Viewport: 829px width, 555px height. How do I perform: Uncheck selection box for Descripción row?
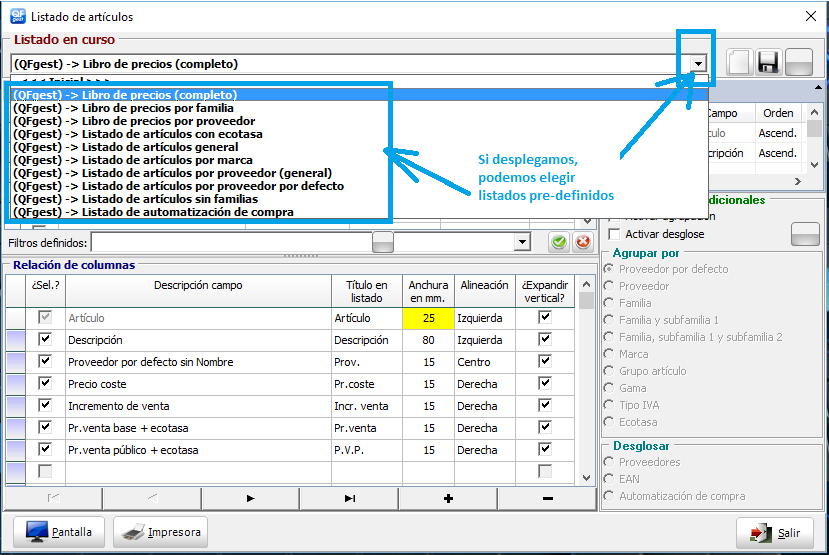pyautogui.click(x=45, y=339)
